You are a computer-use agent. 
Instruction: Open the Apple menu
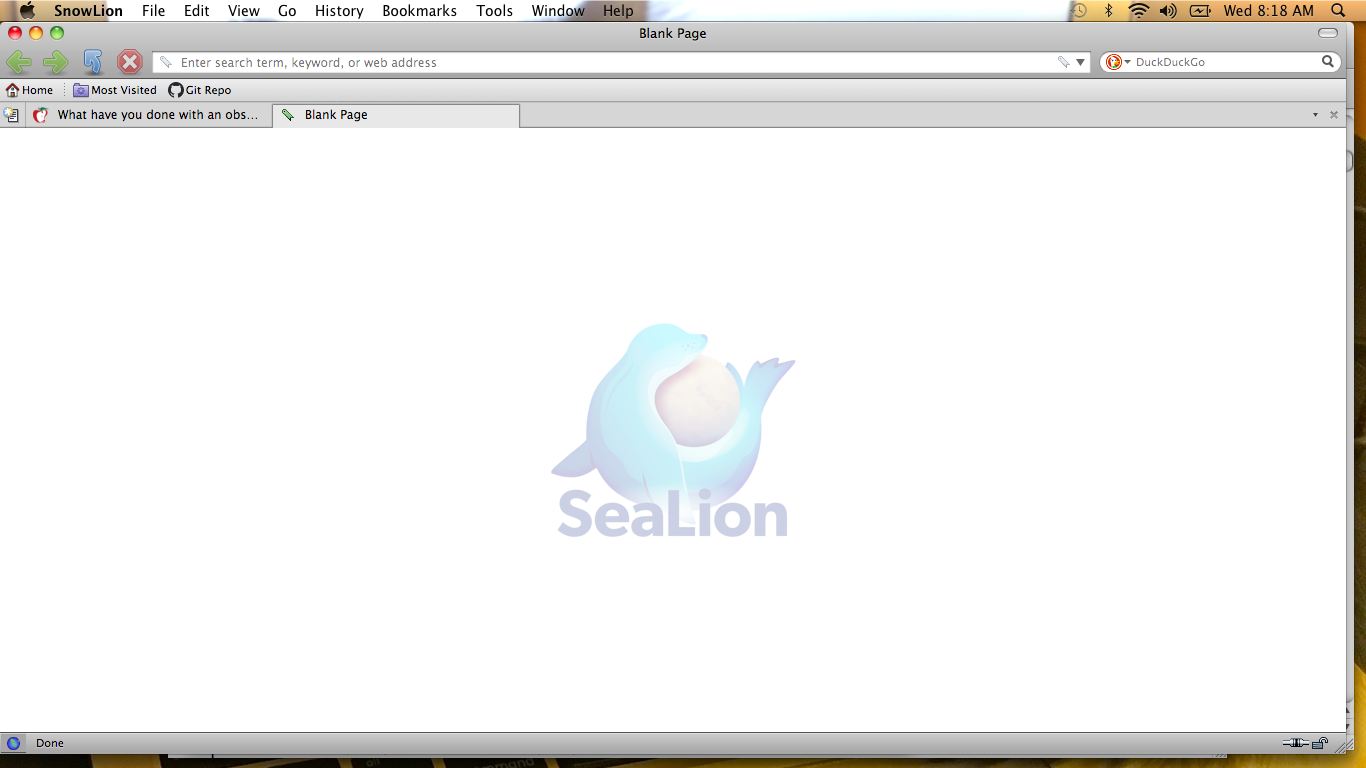click(x=27, y=11)
